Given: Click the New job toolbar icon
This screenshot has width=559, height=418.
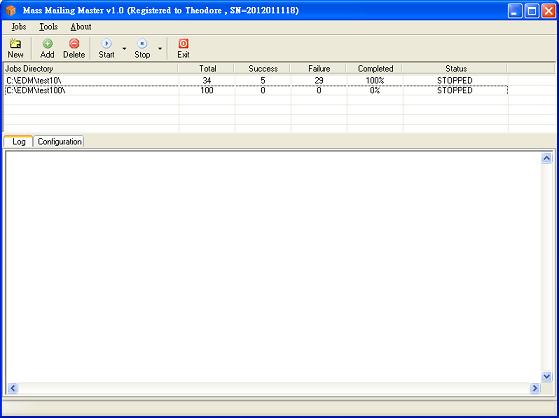Looking at the screenshot, I should (15, 44).
